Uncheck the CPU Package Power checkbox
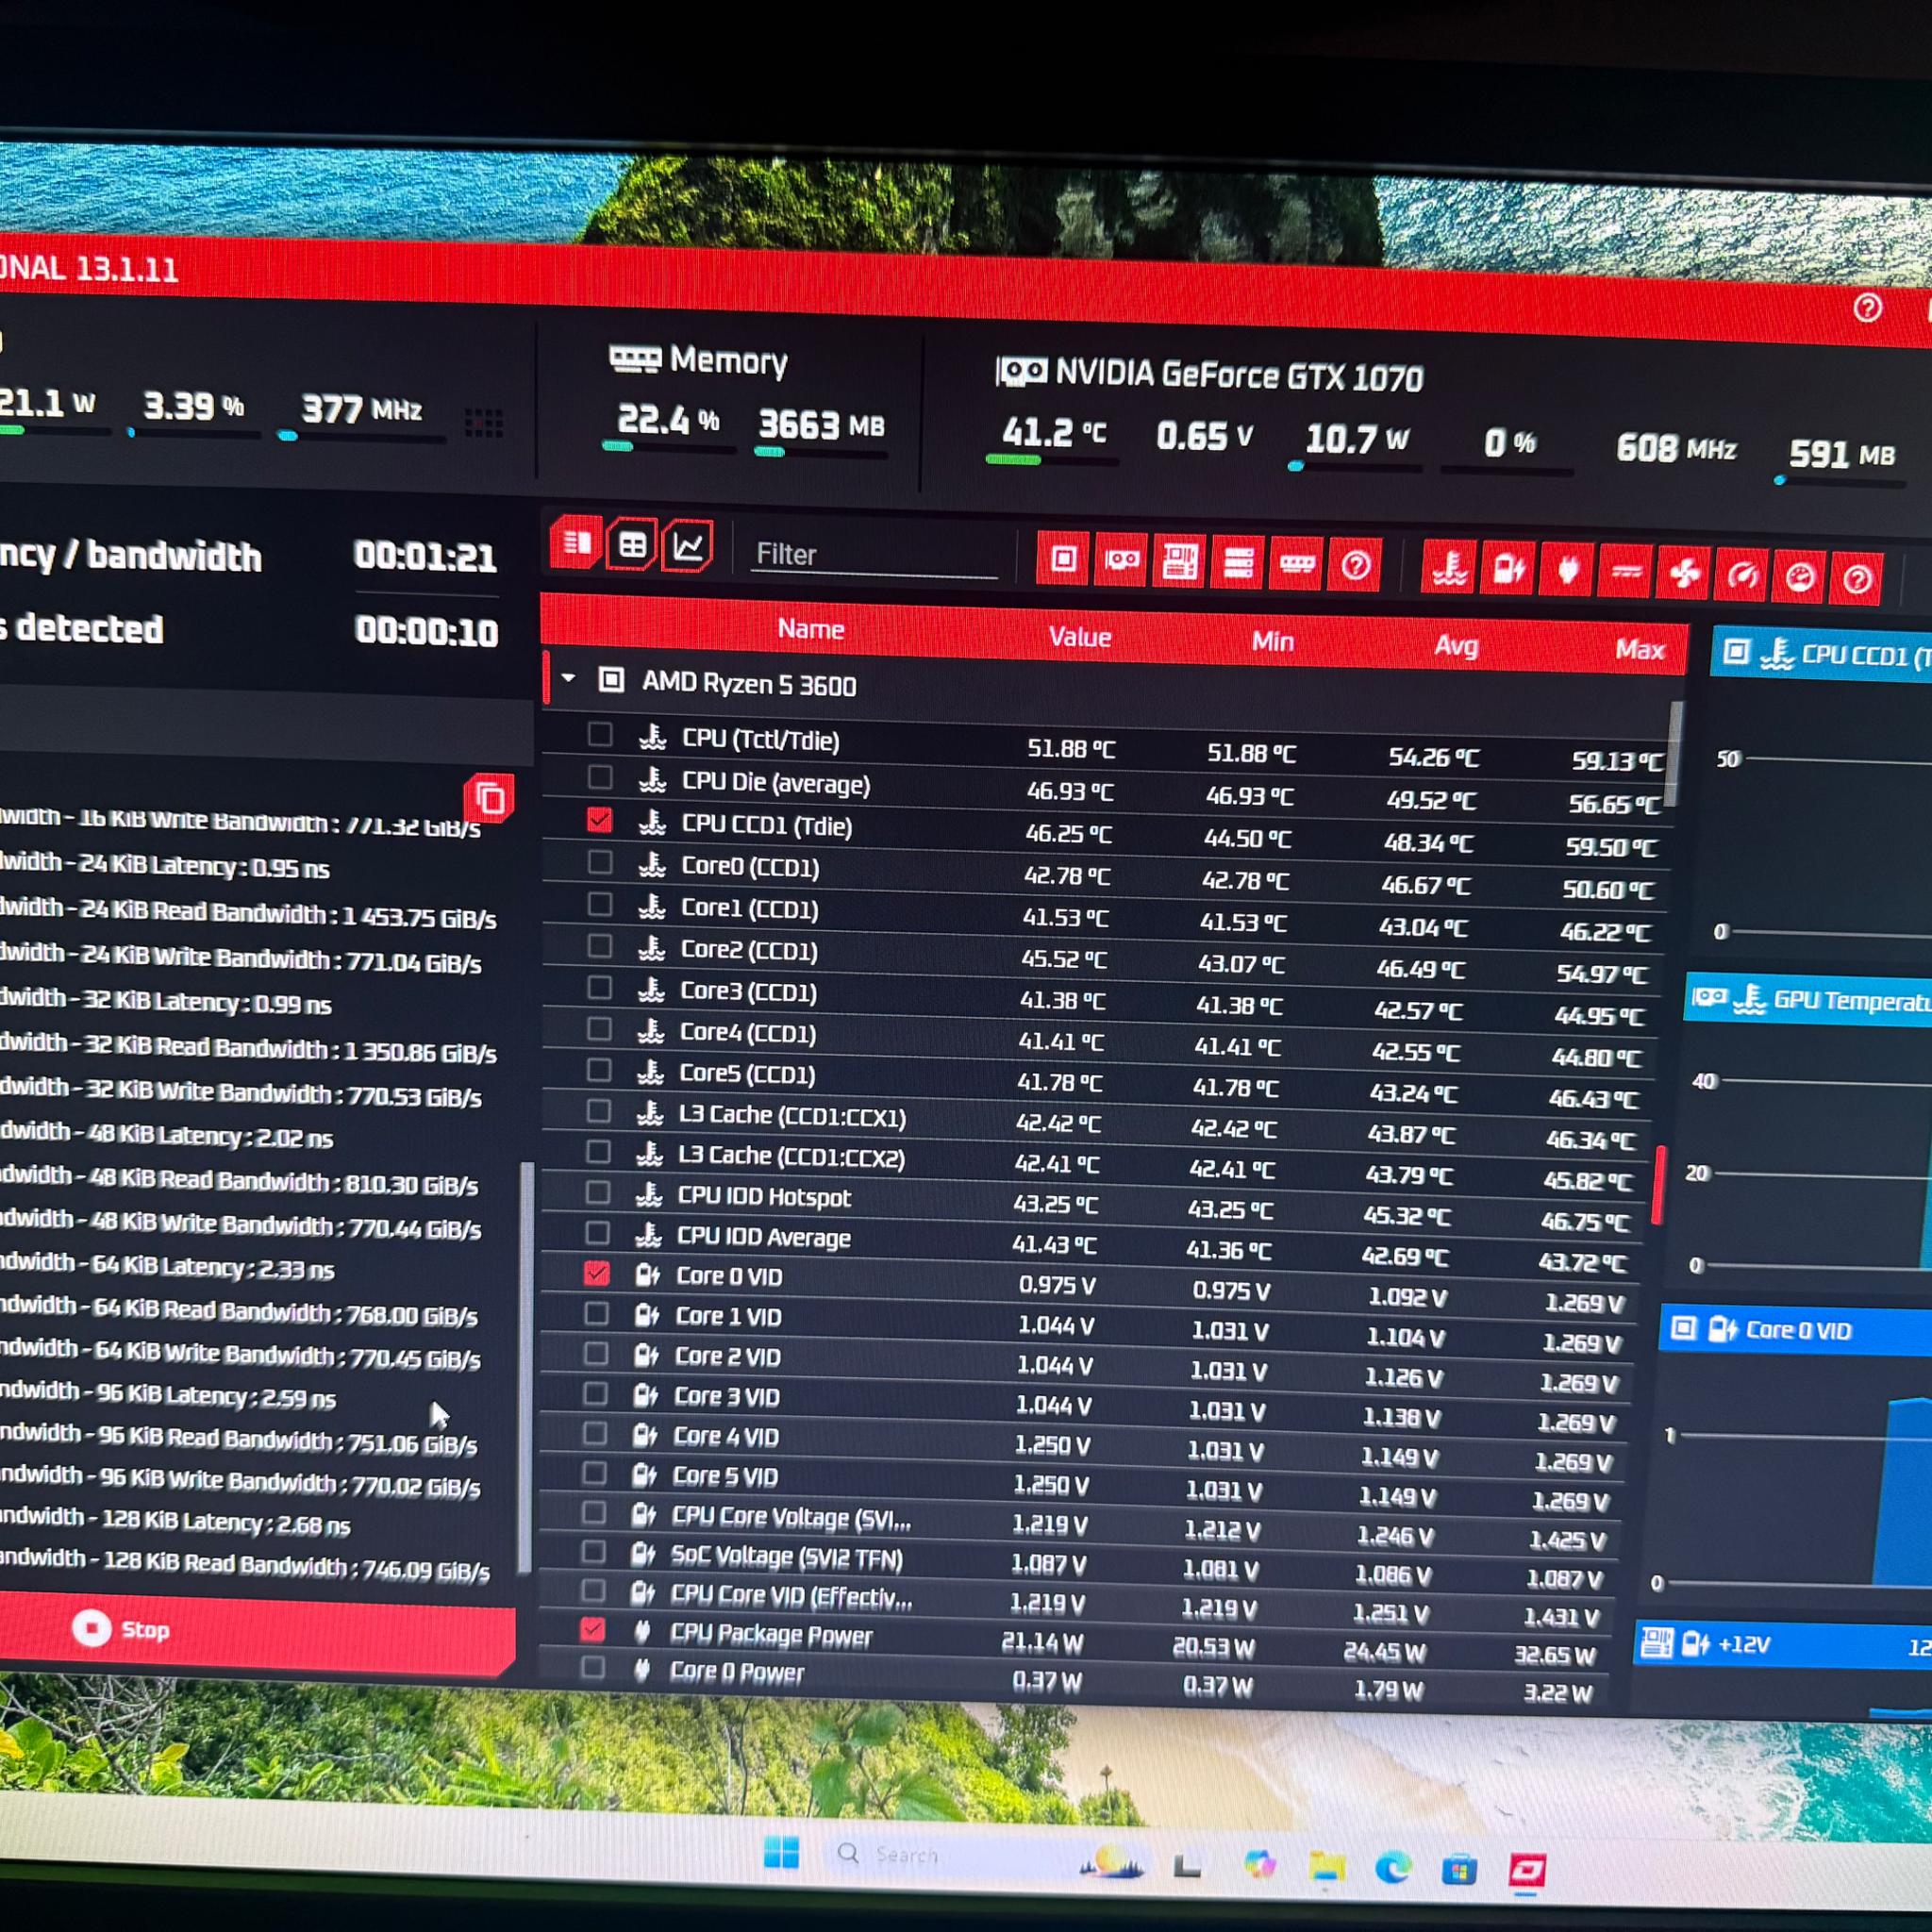1932x1932 pixels. click(x=592, y=1630)
